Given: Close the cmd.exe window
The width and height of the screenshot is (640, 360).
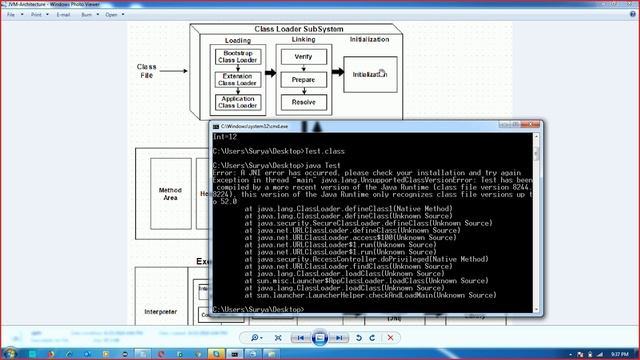Looking at the screenshot, I should point(531,124).
